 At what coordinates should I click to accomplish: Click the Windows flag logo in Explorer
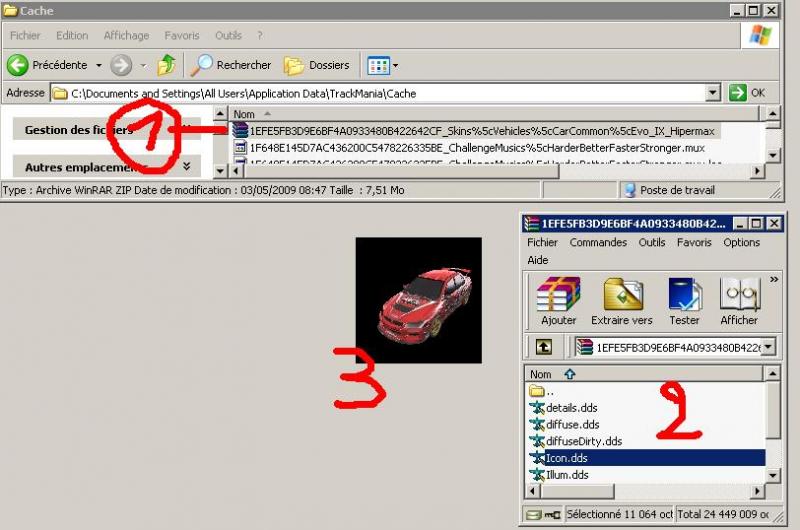760,35
